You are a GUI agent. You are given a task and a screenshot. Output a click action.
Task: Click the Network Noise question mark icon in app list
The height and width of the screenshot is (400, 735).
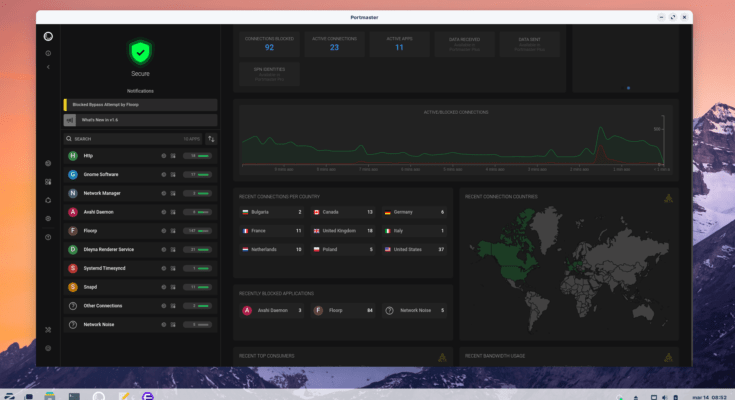[x=72, y=325]
